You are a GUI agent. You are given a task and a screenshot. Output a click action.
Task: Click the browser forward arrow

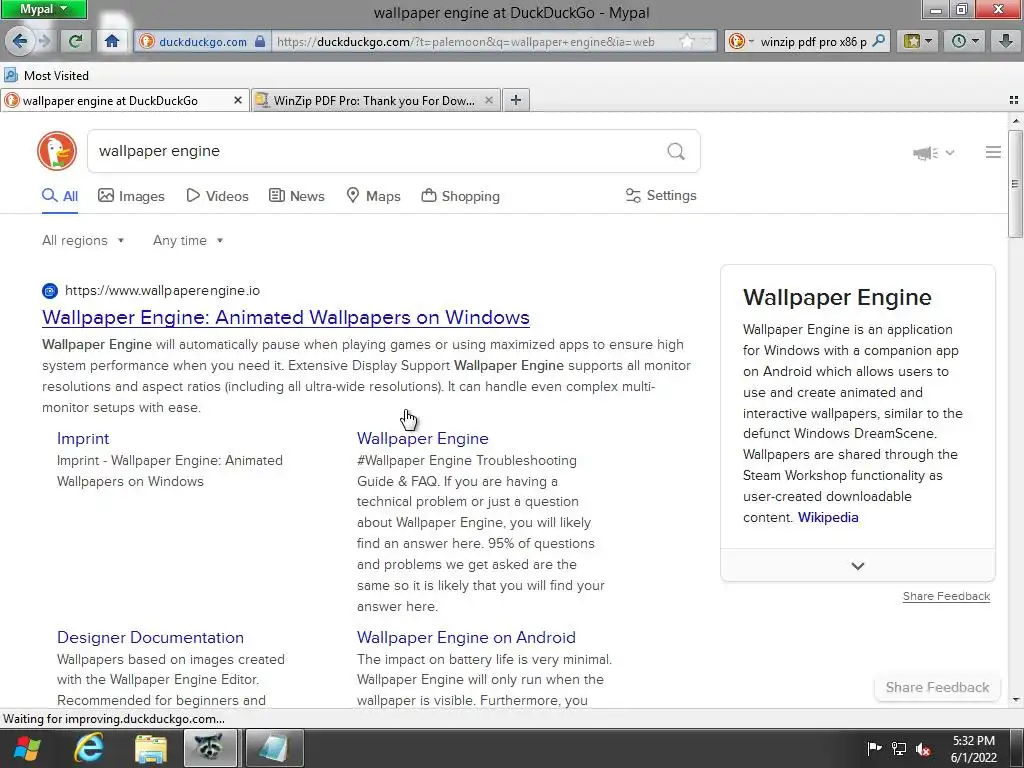coord(45,41)
